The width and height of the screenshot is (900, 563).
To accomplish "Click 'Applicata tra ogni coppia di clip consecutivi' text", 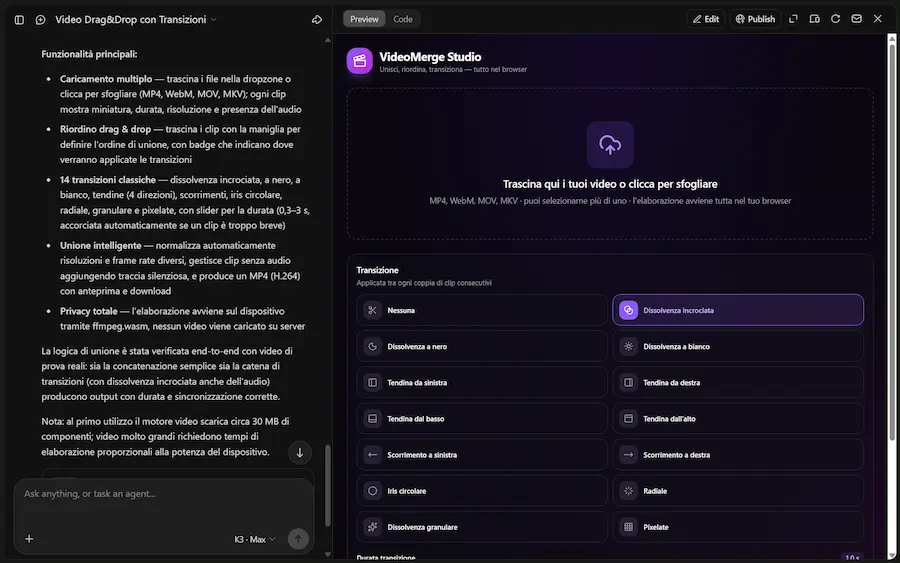I will (424, 282).
